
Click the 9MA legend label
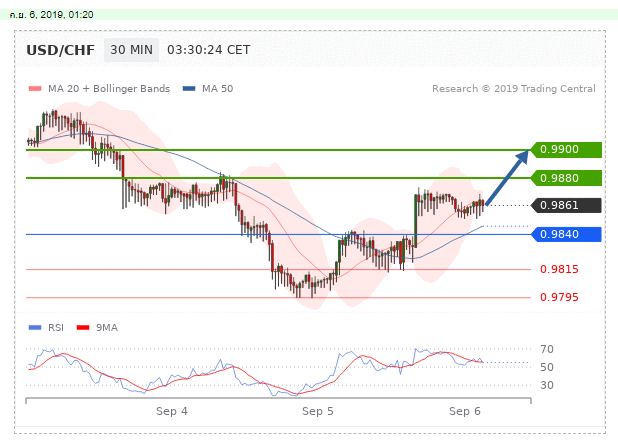[106, 327]
